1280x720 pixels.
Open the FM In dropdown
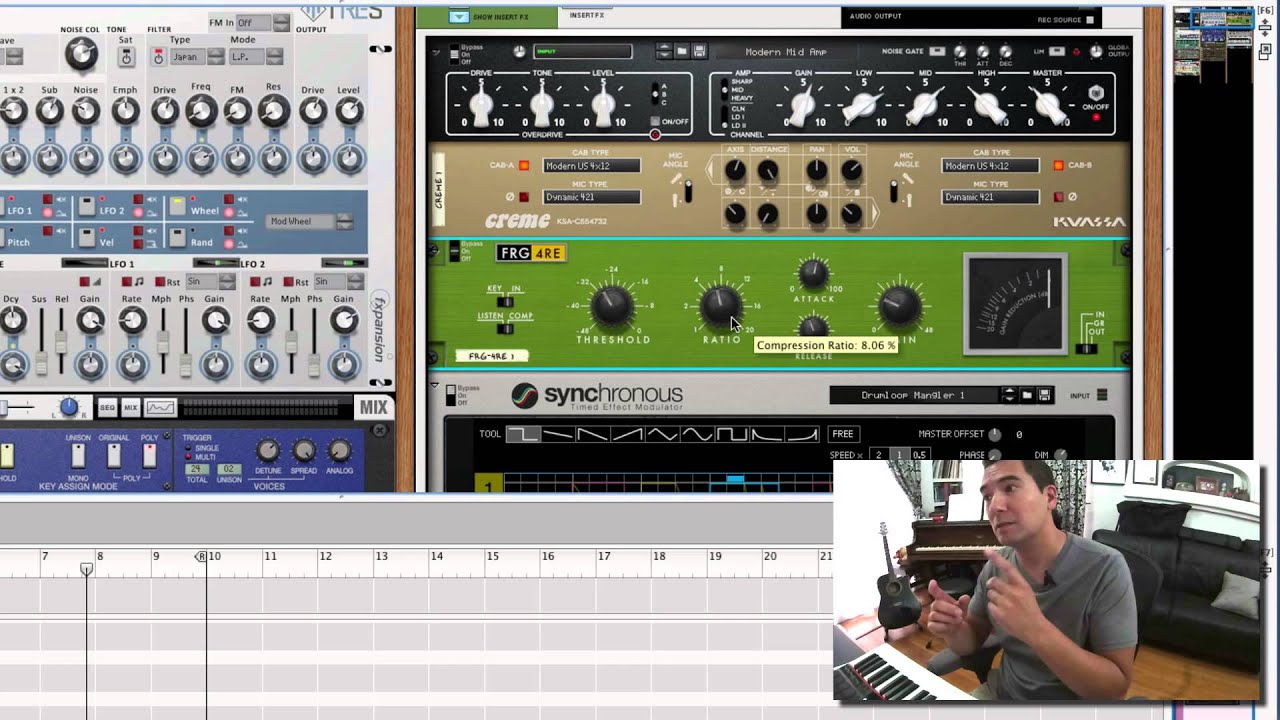pos(263,22)
